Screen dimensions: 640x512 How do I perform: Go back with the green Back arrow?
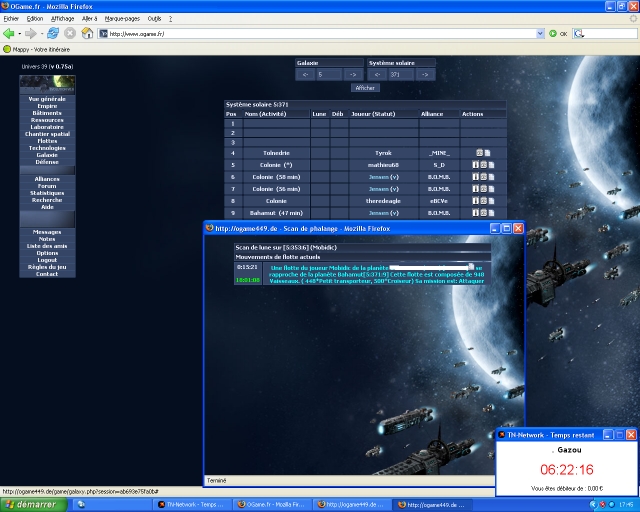click(x=9, y=33)
